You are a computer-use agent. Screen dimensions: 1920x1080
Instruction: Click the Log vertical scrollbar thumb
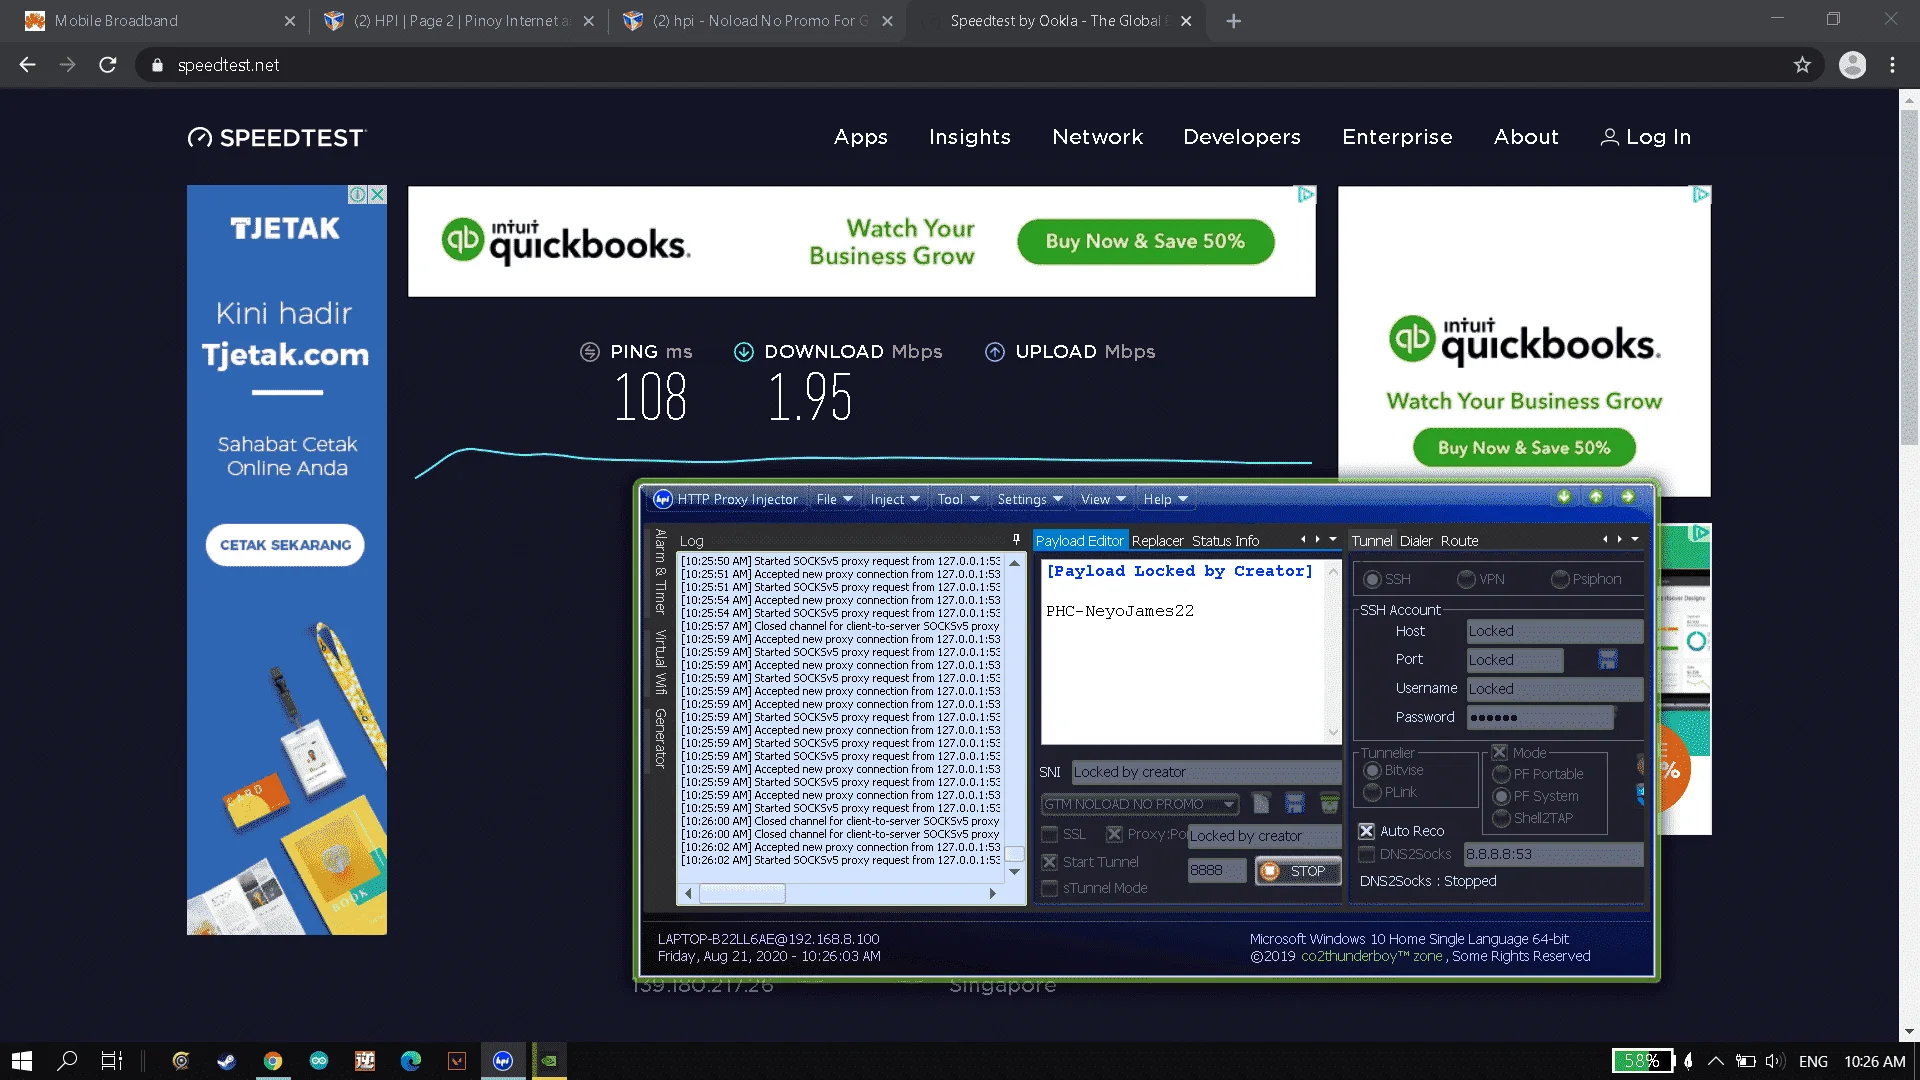coord(1014,853)
